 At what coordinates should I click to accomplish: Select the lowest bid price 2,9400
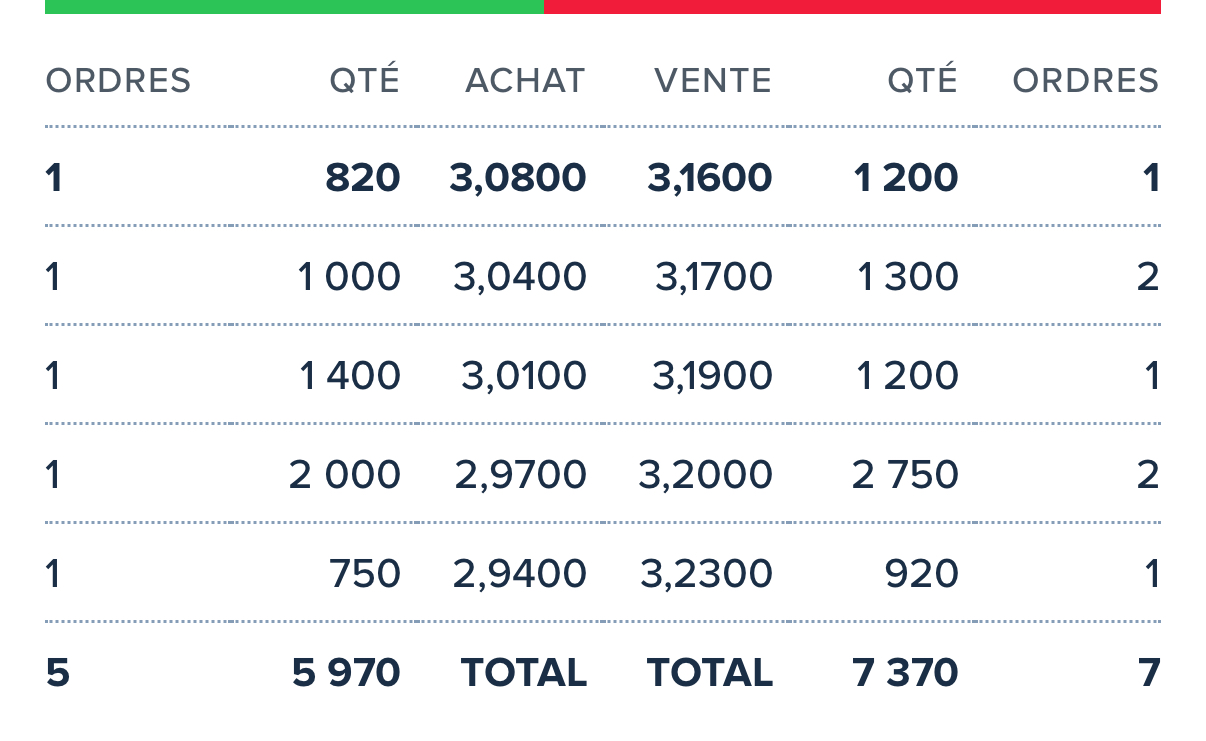pyautogui.click(x=520, y=574)
